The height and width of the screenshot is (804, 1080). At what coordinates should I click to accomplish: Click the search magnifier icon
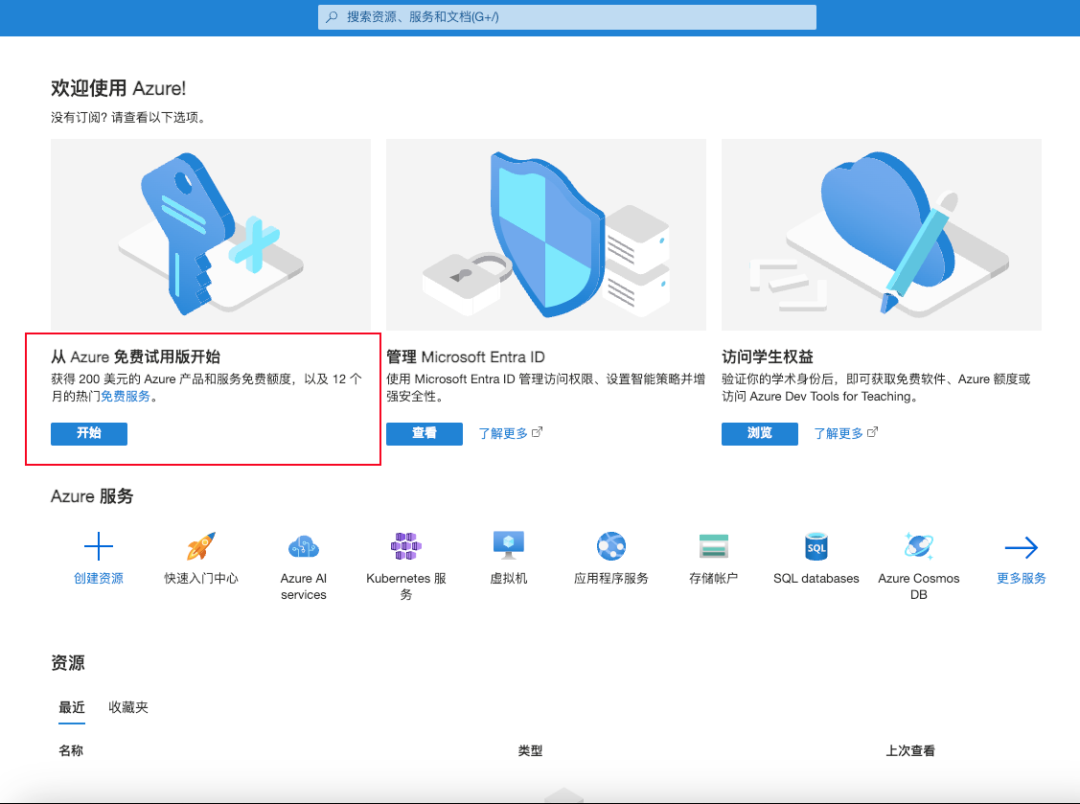point(330,17)
